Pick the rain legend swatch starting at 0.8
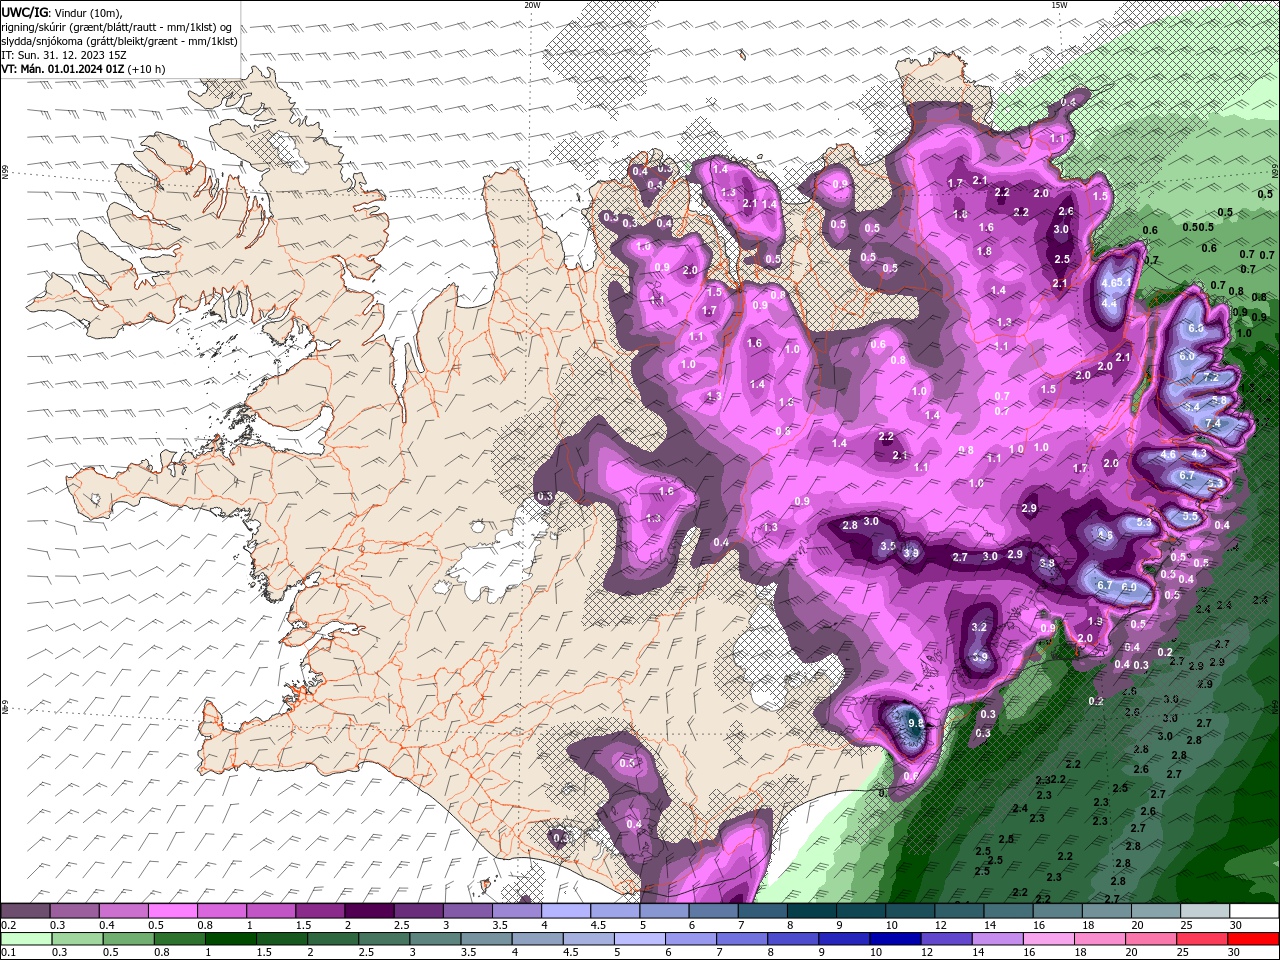1280x960 pixels. pyautogui.click(x=181, y=939)
